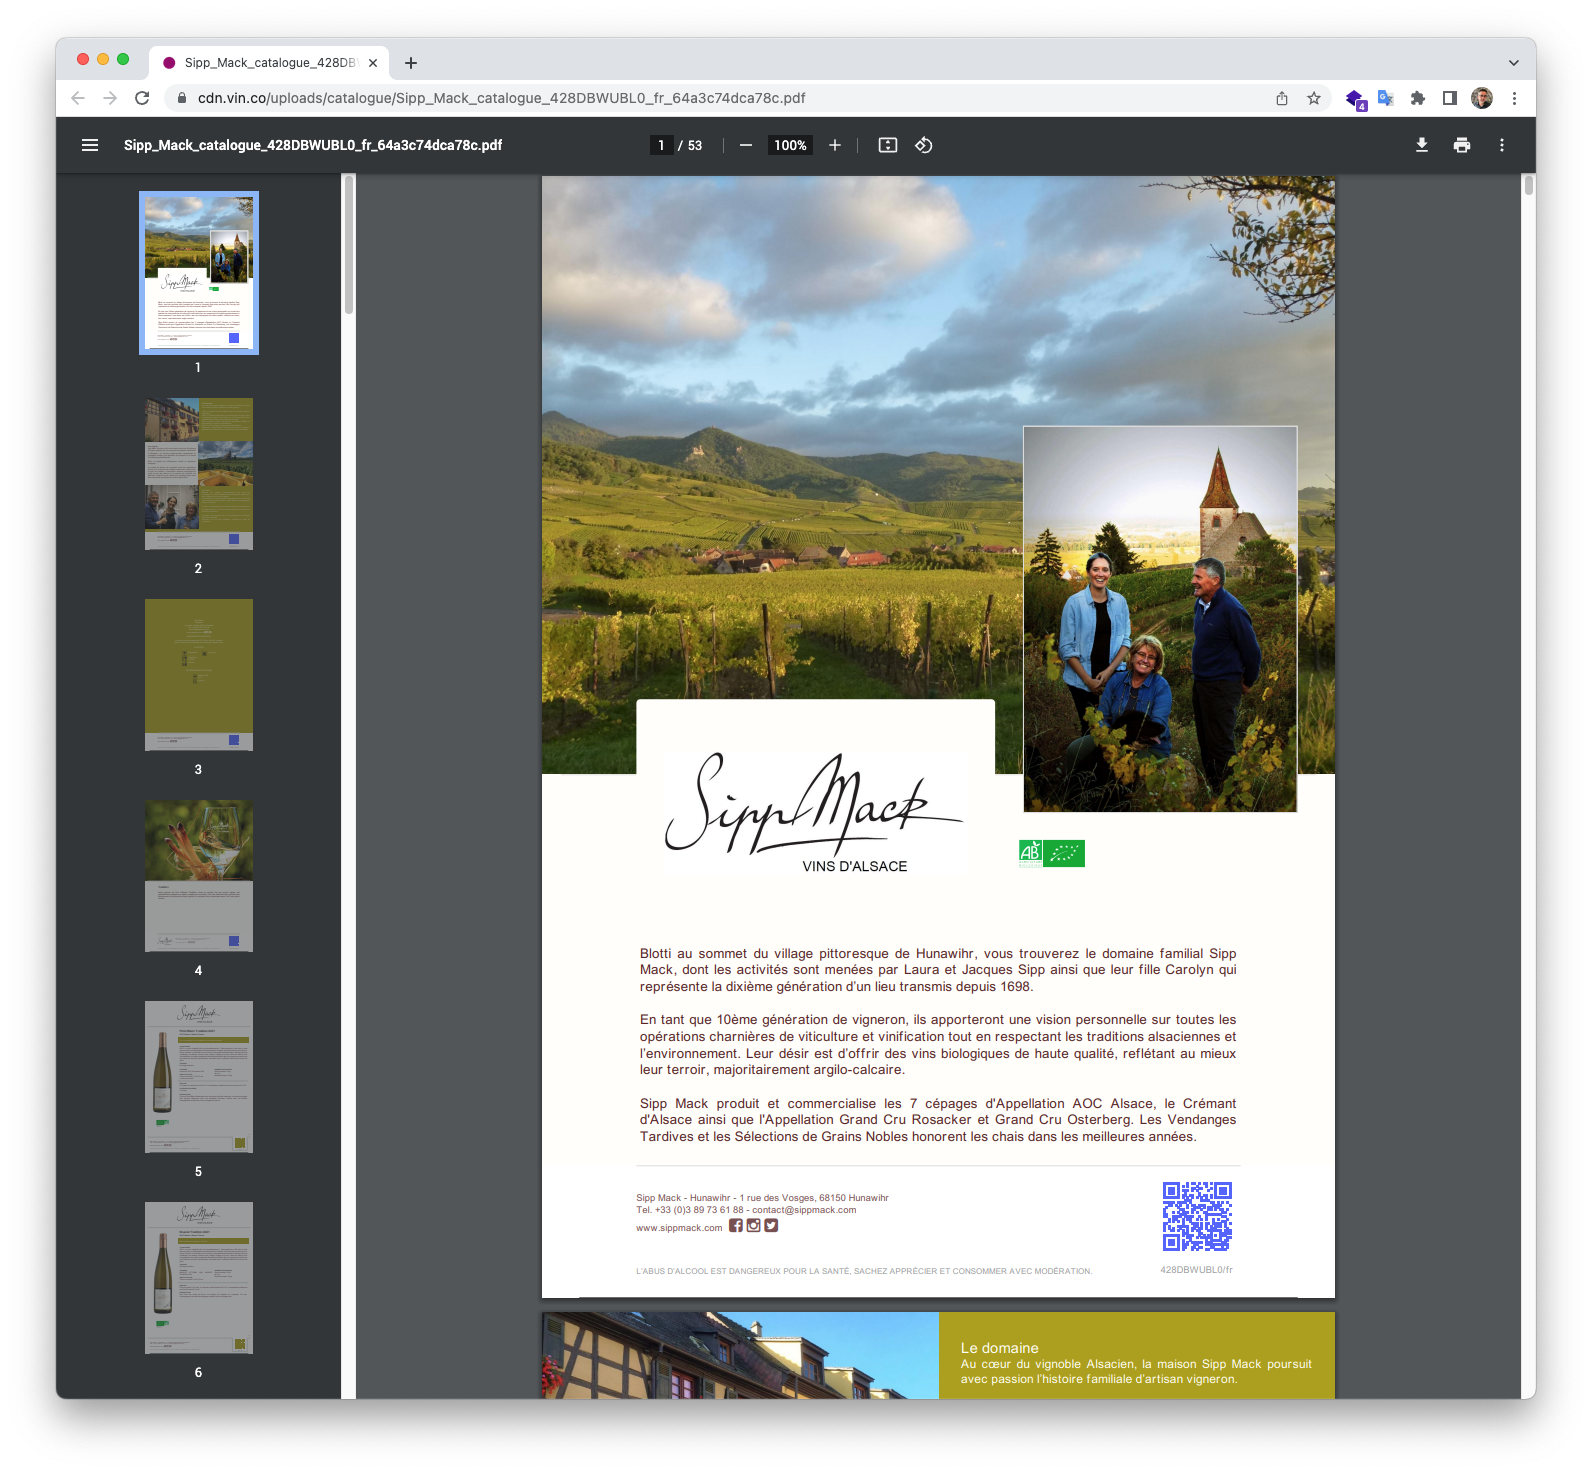Viewport: 1592px width, 1473px height.
Task: Click the Twitter icon in footer
Action: pyautogui.click(x=771, y=1226)
